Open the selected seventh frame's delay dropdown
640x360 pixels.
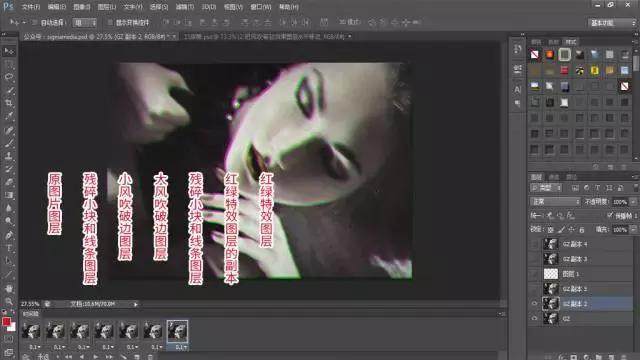[x=181, y=347]
